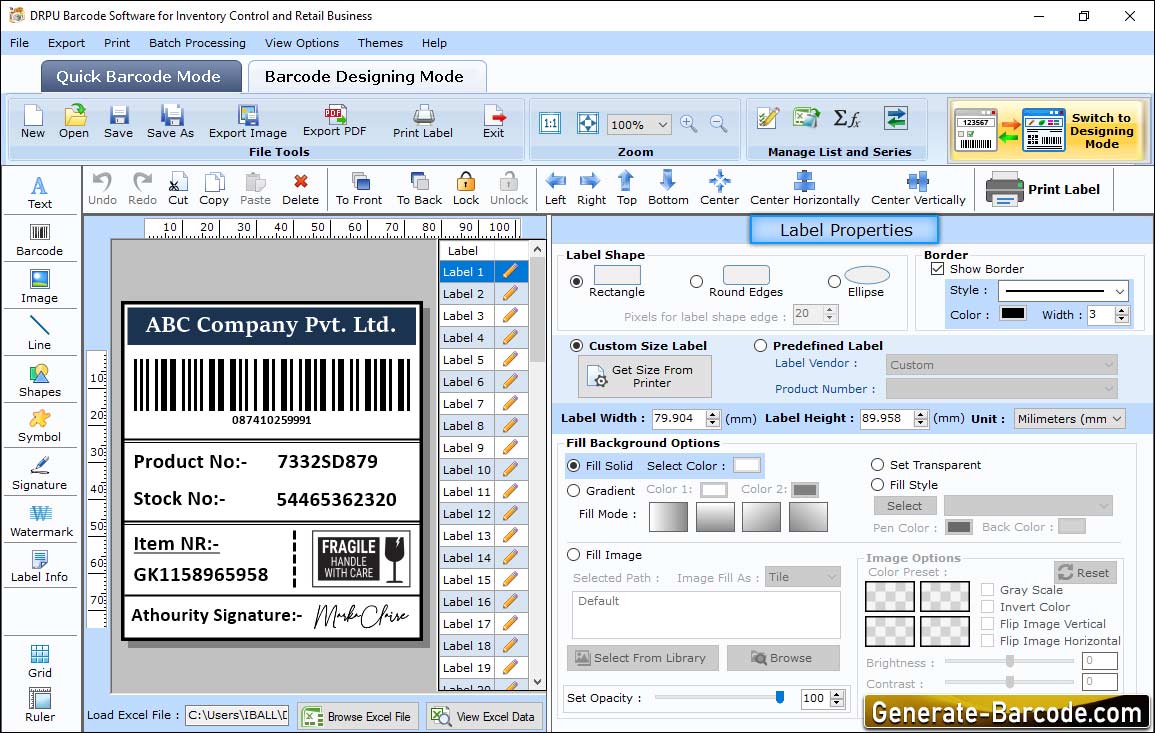Select the Round Edges label shape radio
The width and height of the screenshot is (1155, 733).
[696, 281]
